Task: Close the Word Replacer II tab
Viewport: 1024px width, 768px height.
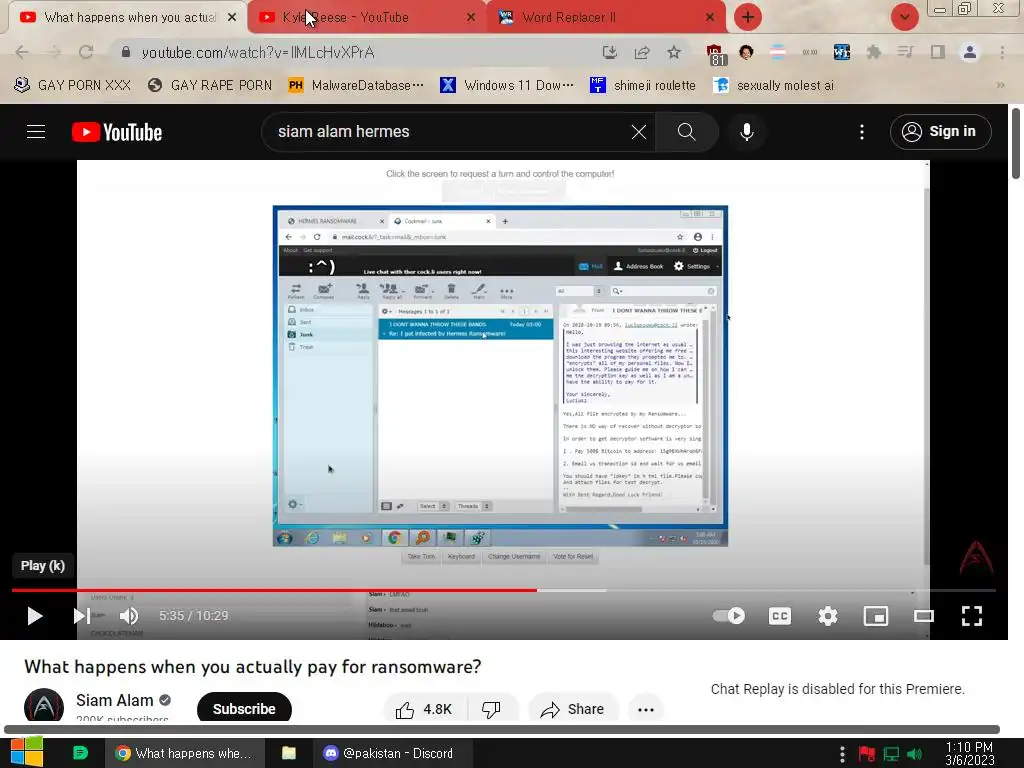Action: coord(710,18)
